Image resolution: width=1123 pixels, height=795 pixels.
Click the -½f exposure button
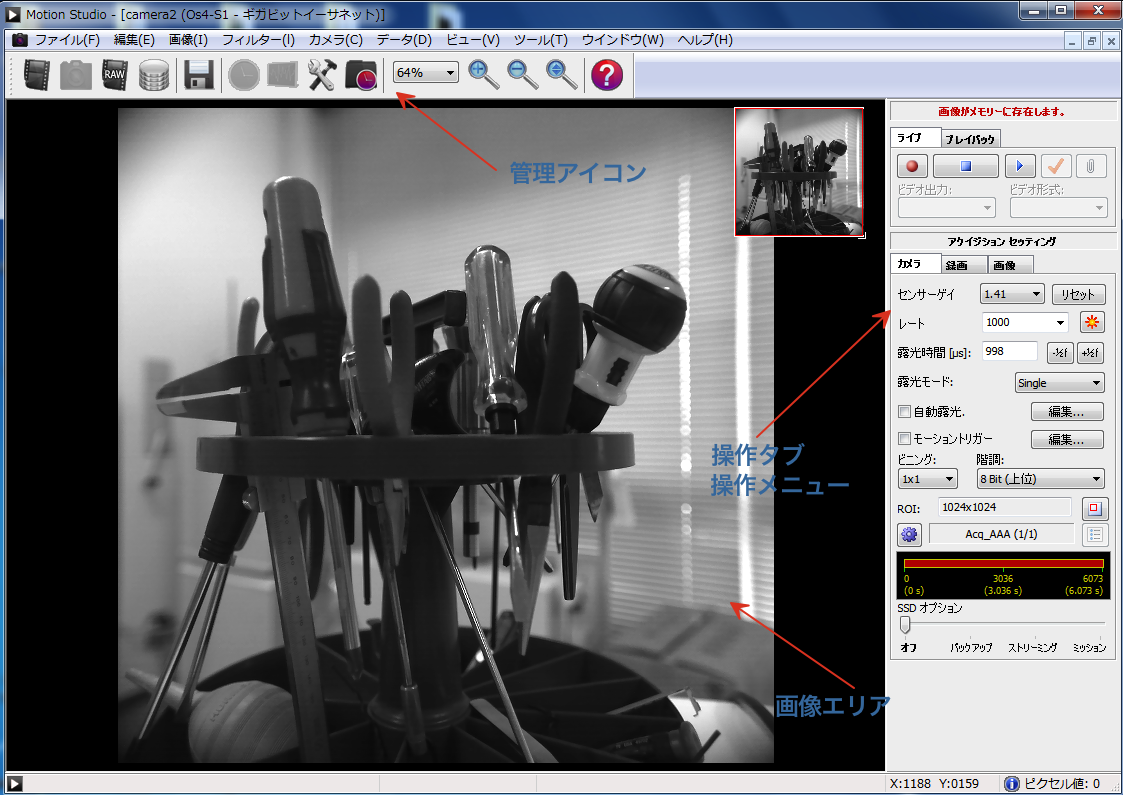tap(1061, 352)
